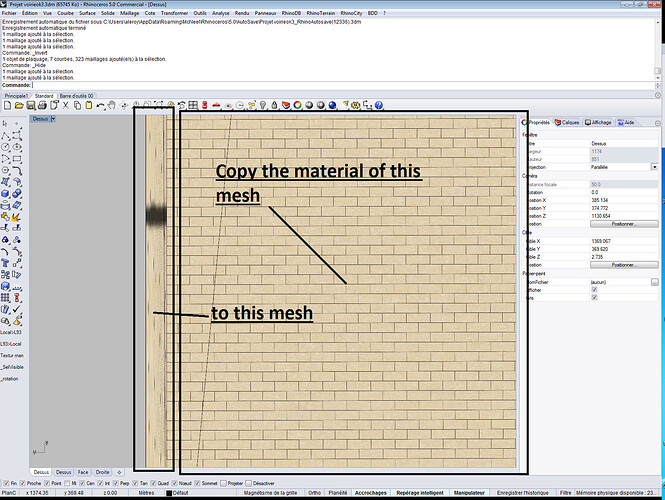Select the Circle tool
Image resolution: width=665 pixels, height=500 pixels.
point(5,147)
